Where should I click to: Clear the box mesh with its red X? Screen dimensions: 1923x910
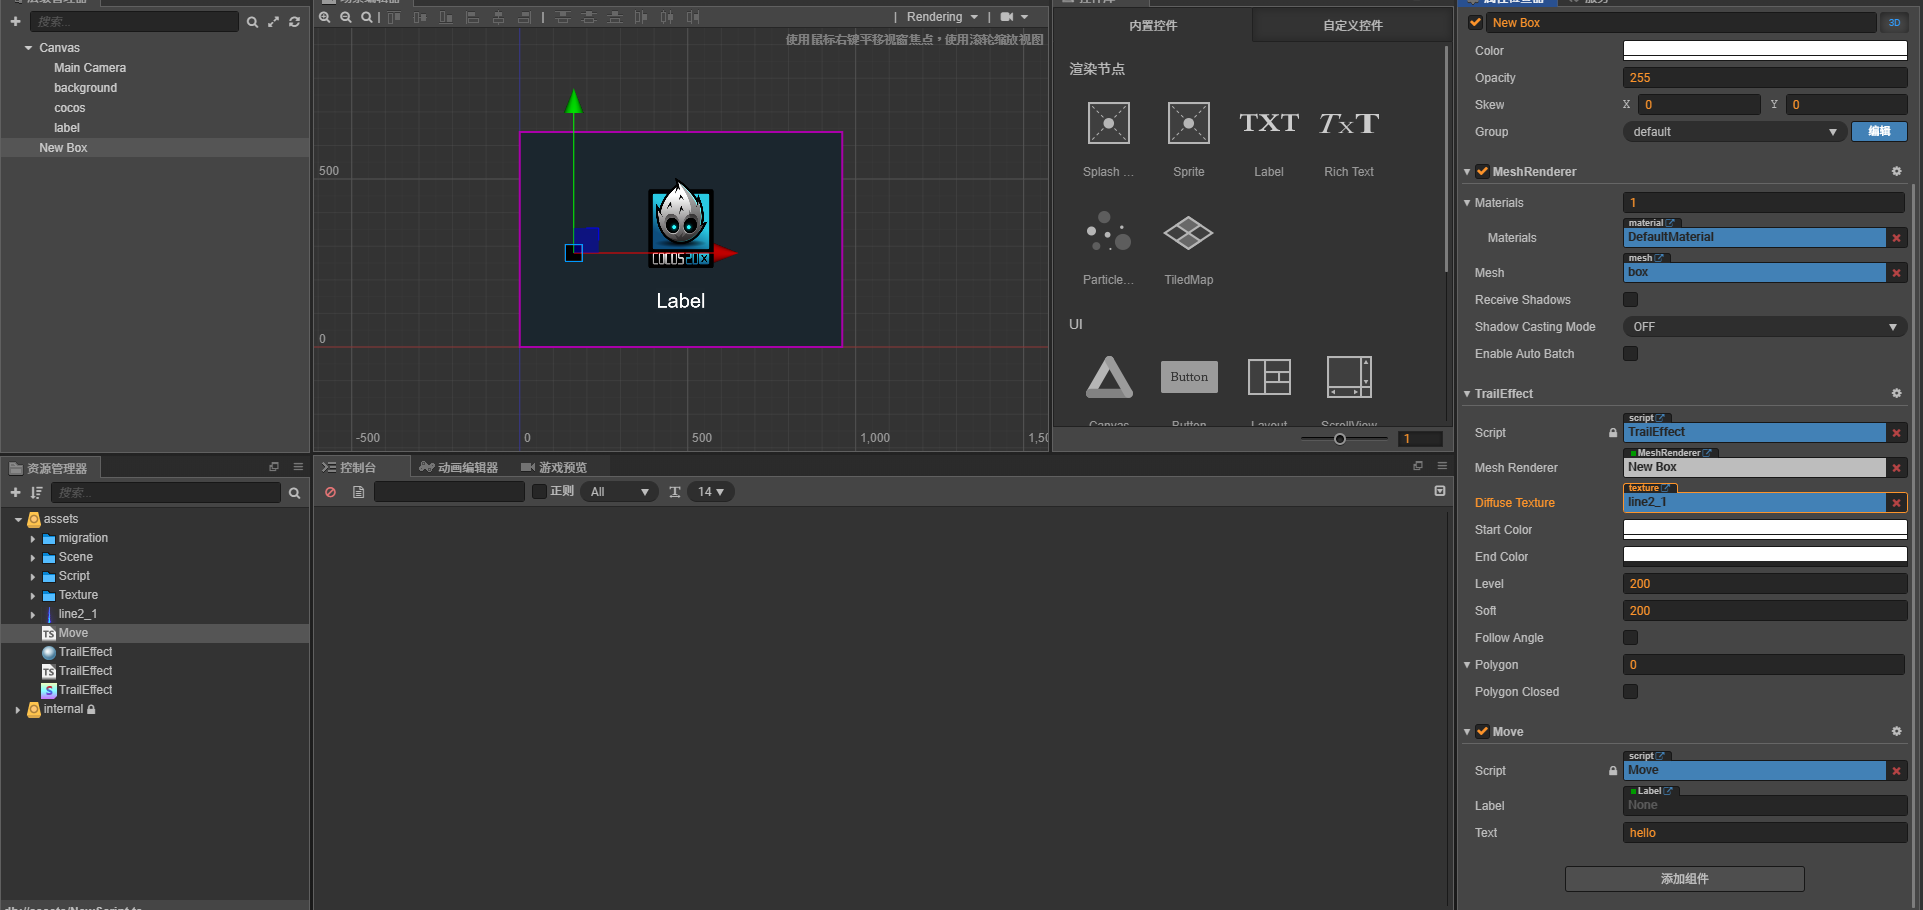point(1896,273)
